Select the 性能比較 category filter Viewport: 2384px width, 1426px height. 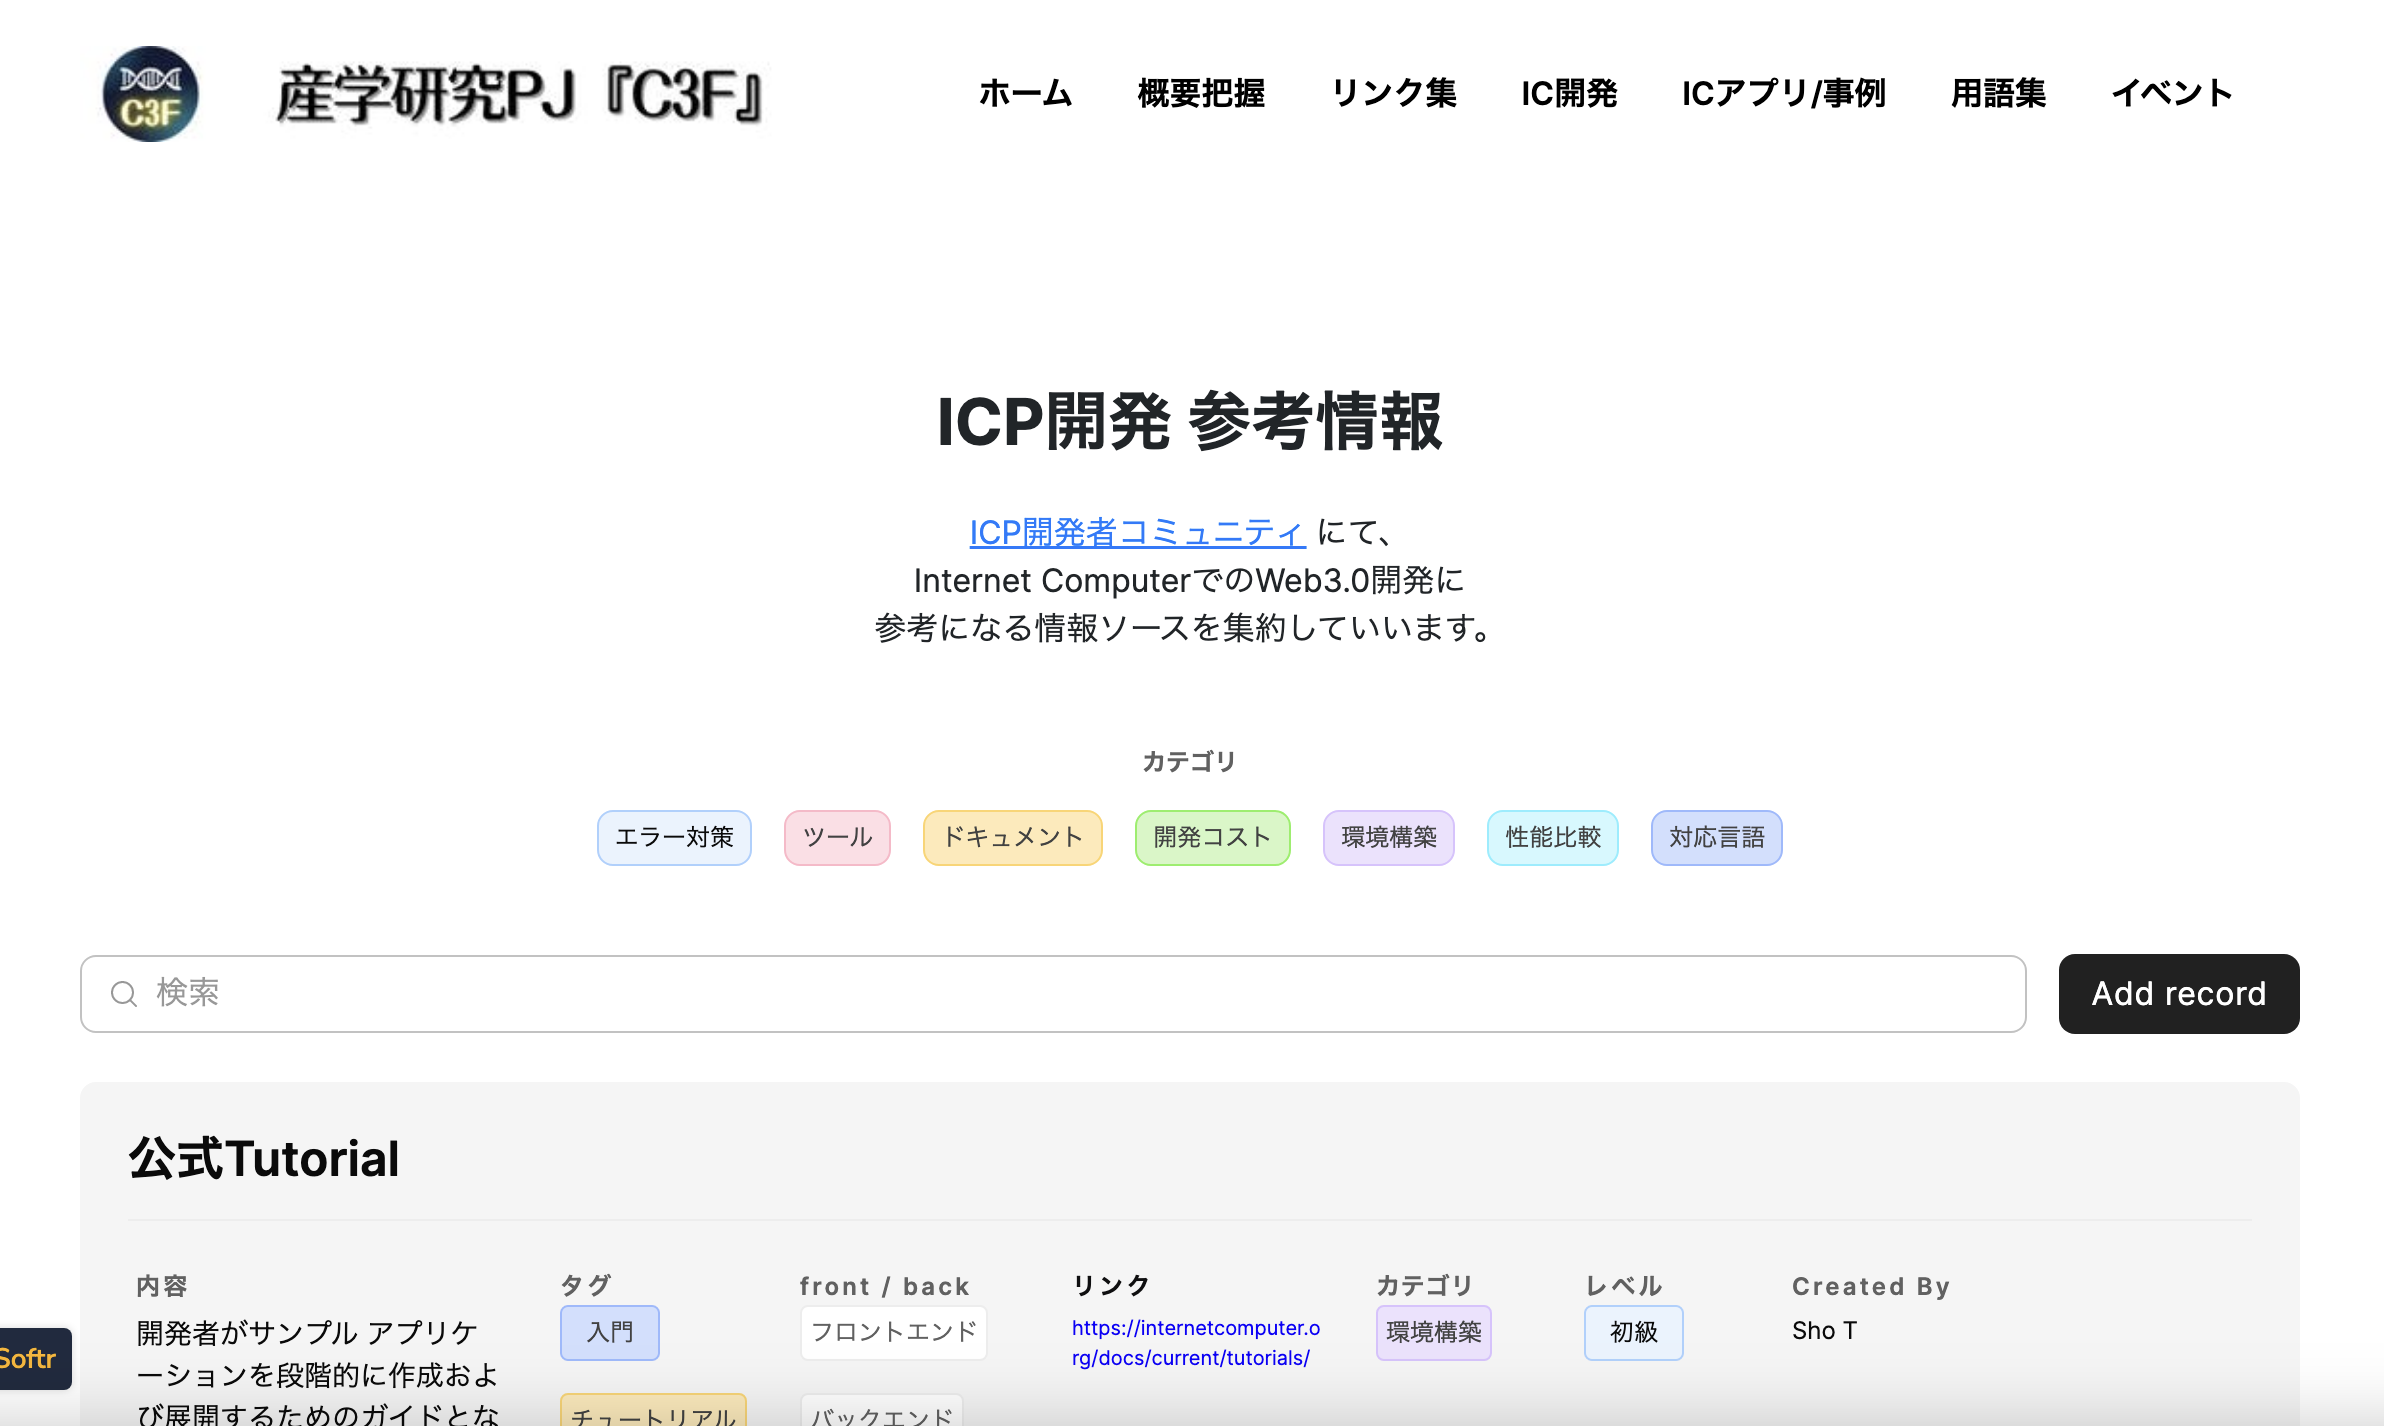[1552, 837]
